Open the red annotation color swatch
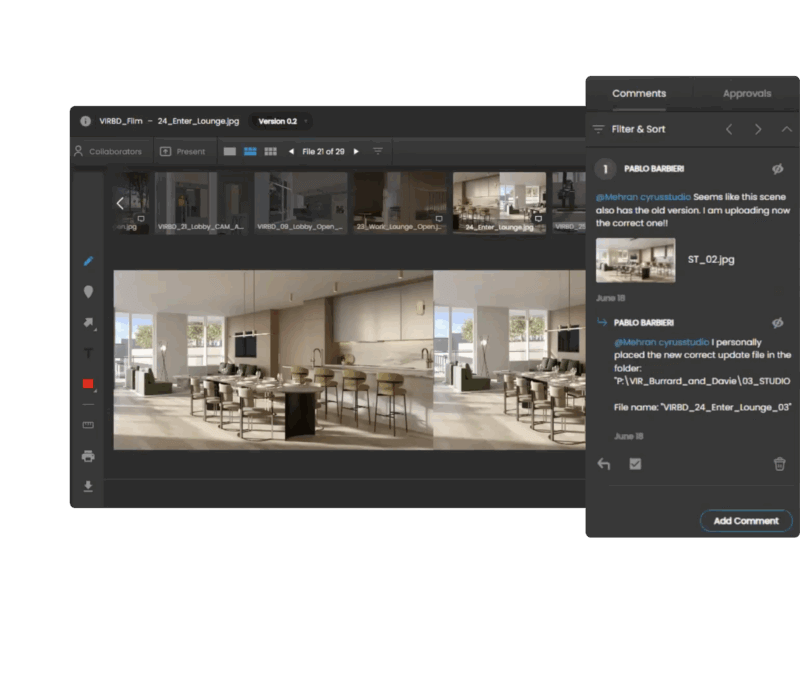The height and width of the screenshot is (674, 800). coord(88,384)
